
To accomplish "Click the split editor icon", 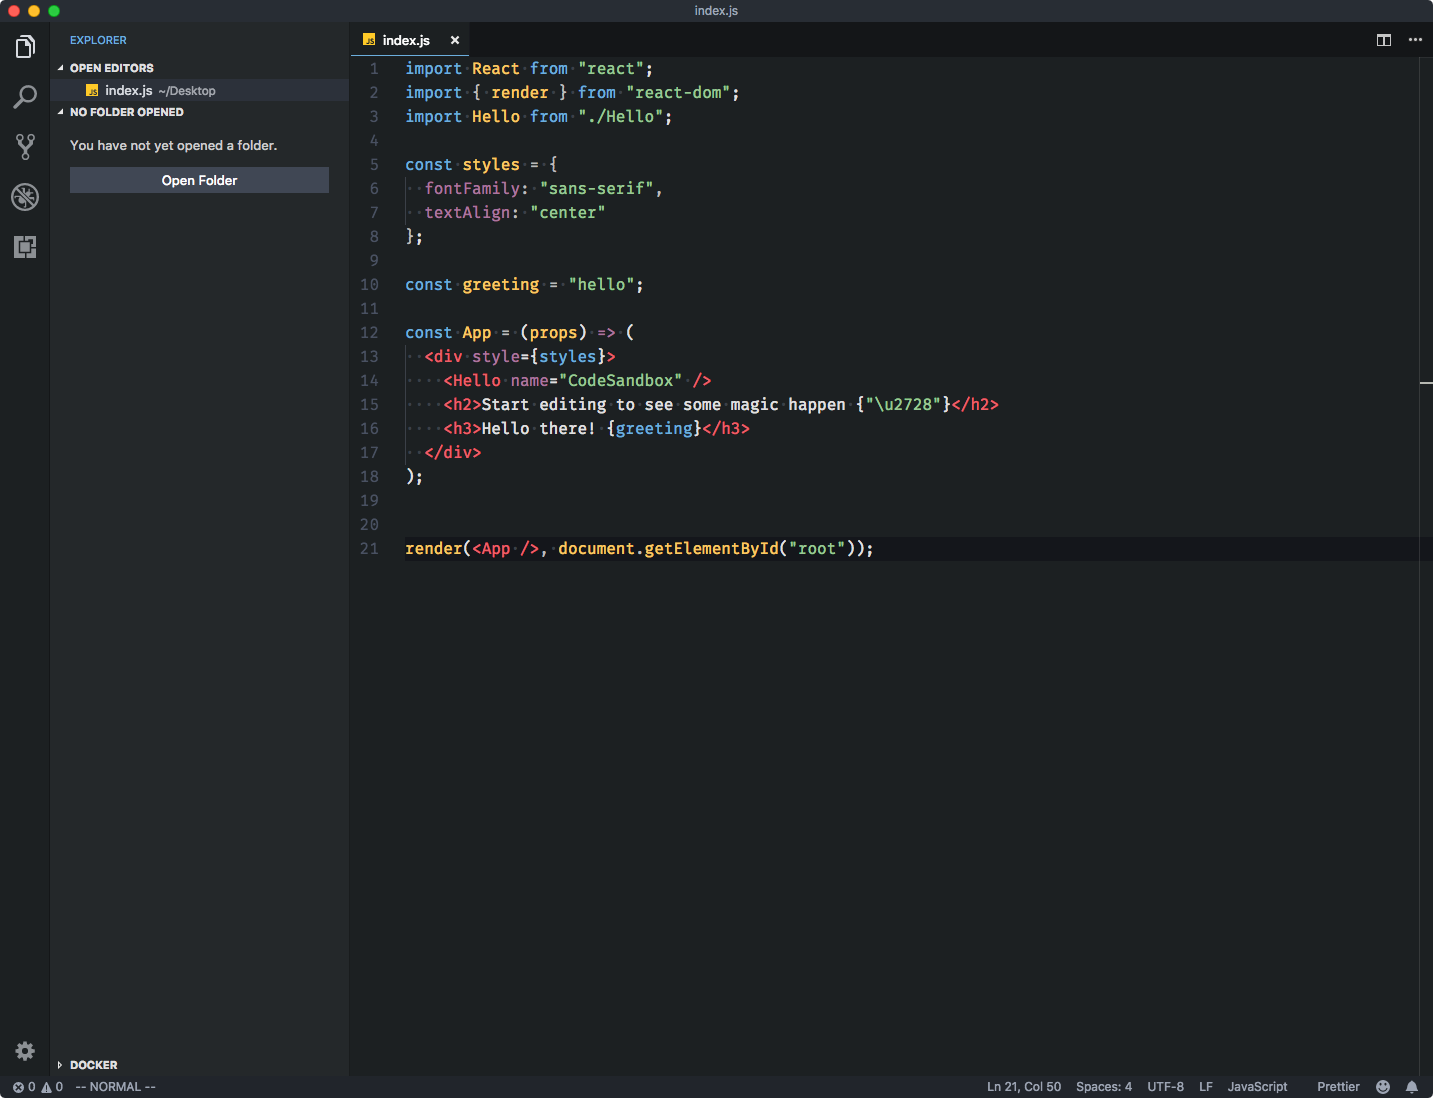I will click(1384, 40).
